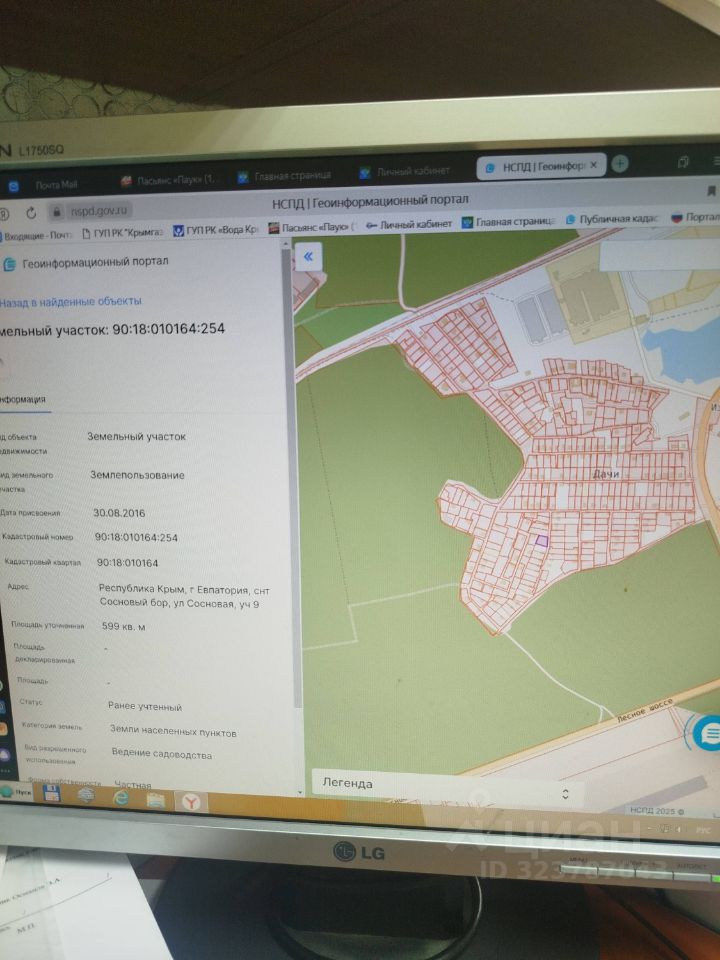Click the bookmark icon at address bar right
The image size is (720, 960).
(711, 192)
